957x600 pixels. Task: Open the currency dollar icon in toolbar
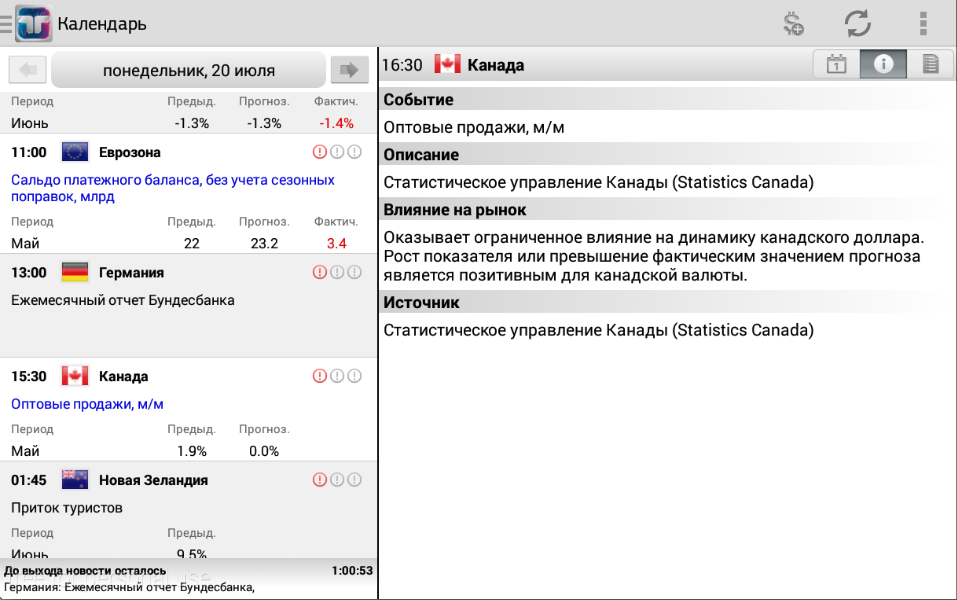(x=793, y=24)
